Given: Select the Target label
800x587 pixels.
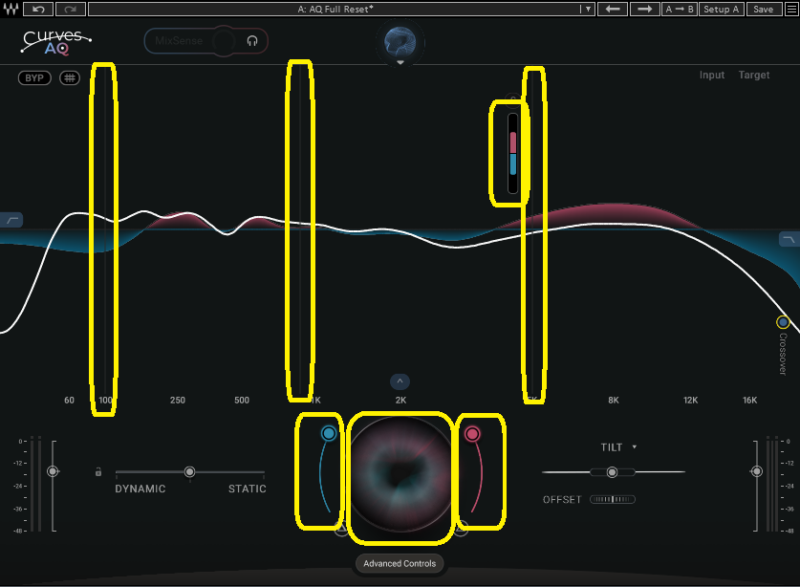Looking at the screenshot, I should (754, 76).
